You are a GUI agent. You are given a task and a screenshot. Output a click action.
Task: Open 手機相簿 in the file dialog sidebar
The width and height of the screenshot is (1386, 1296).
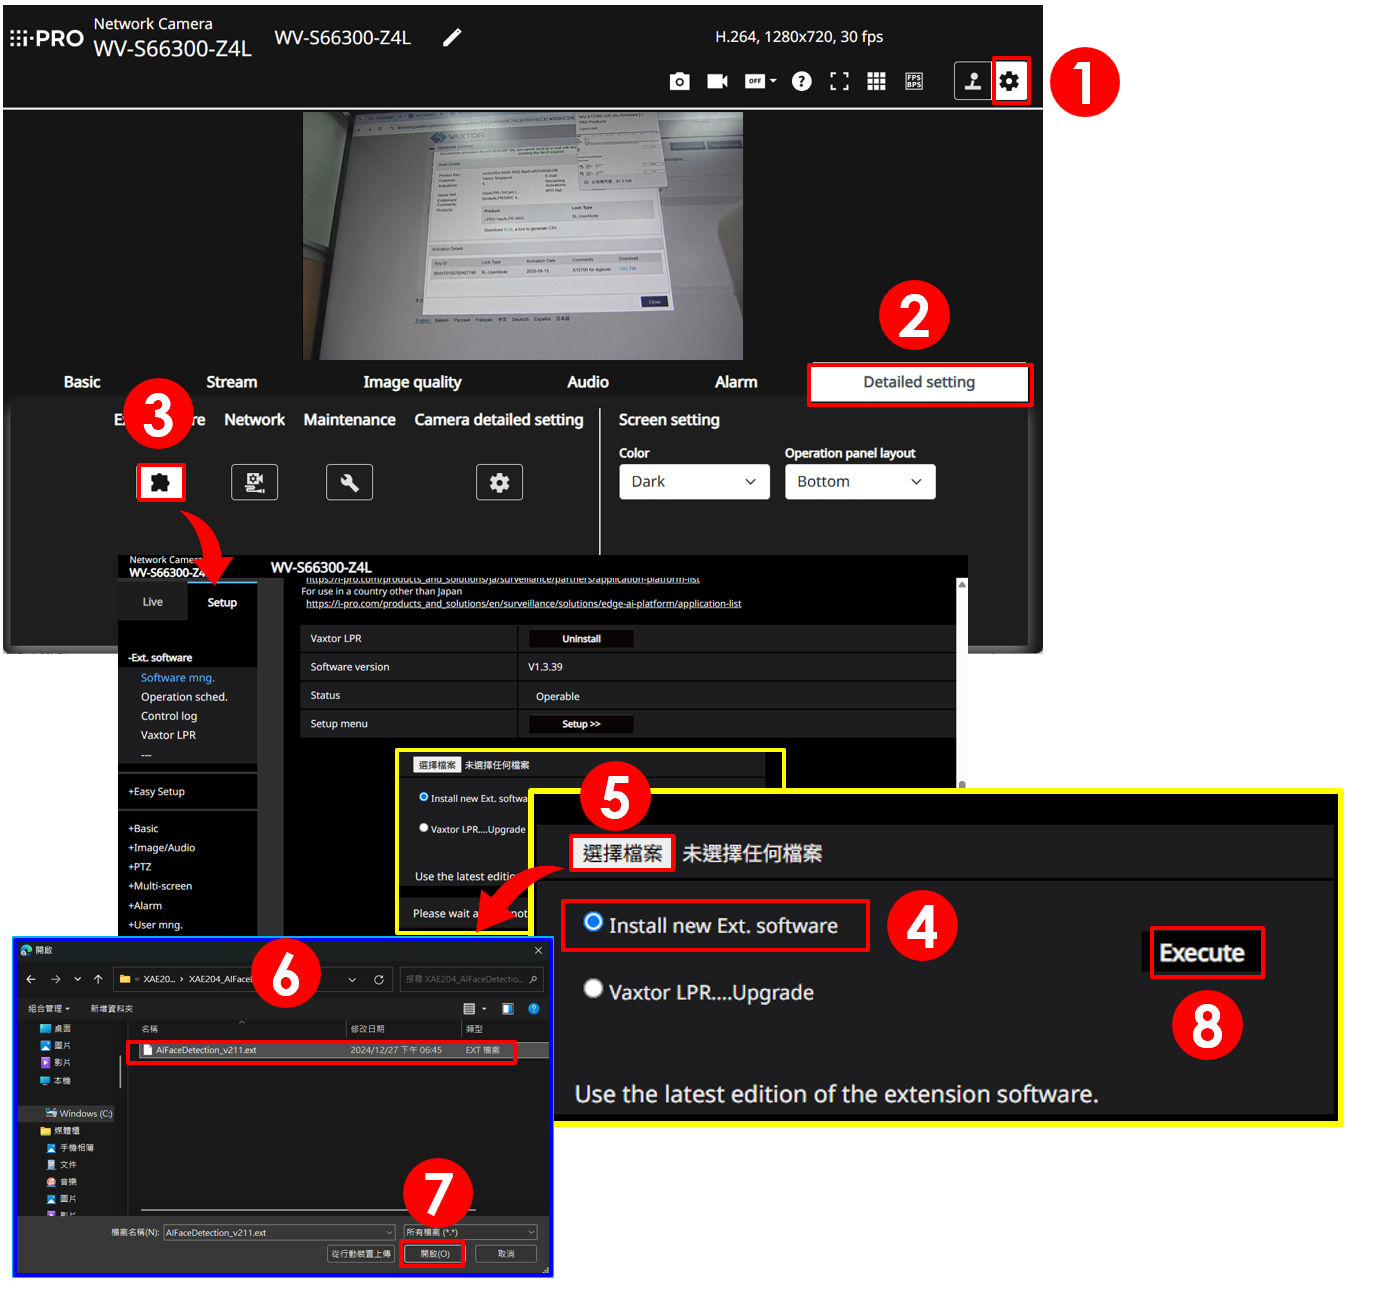point(70,1148)
